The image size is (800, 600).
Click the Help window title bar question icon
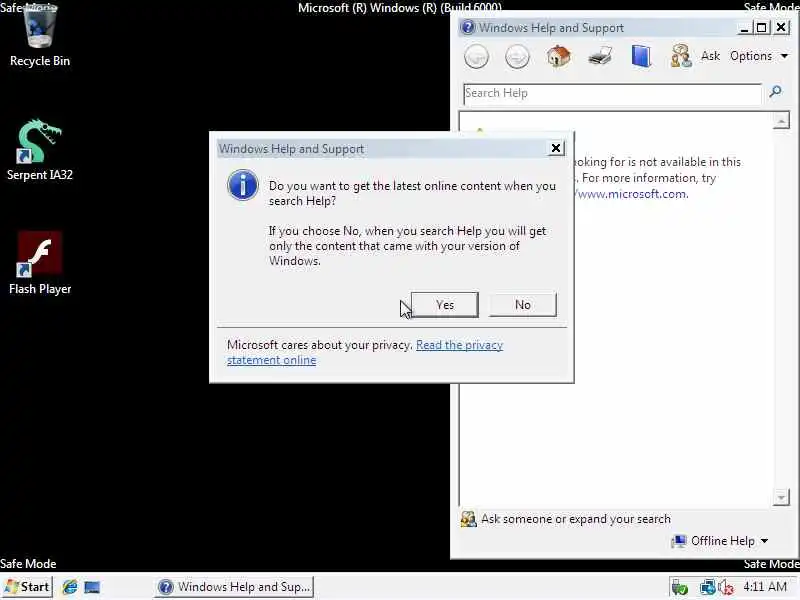tap(467, 27)
